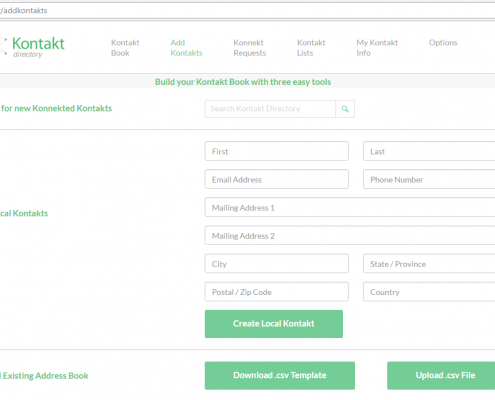Go to Konnekt Requests page
Viewport: 495px width, 400px height.
click(250, 48)
